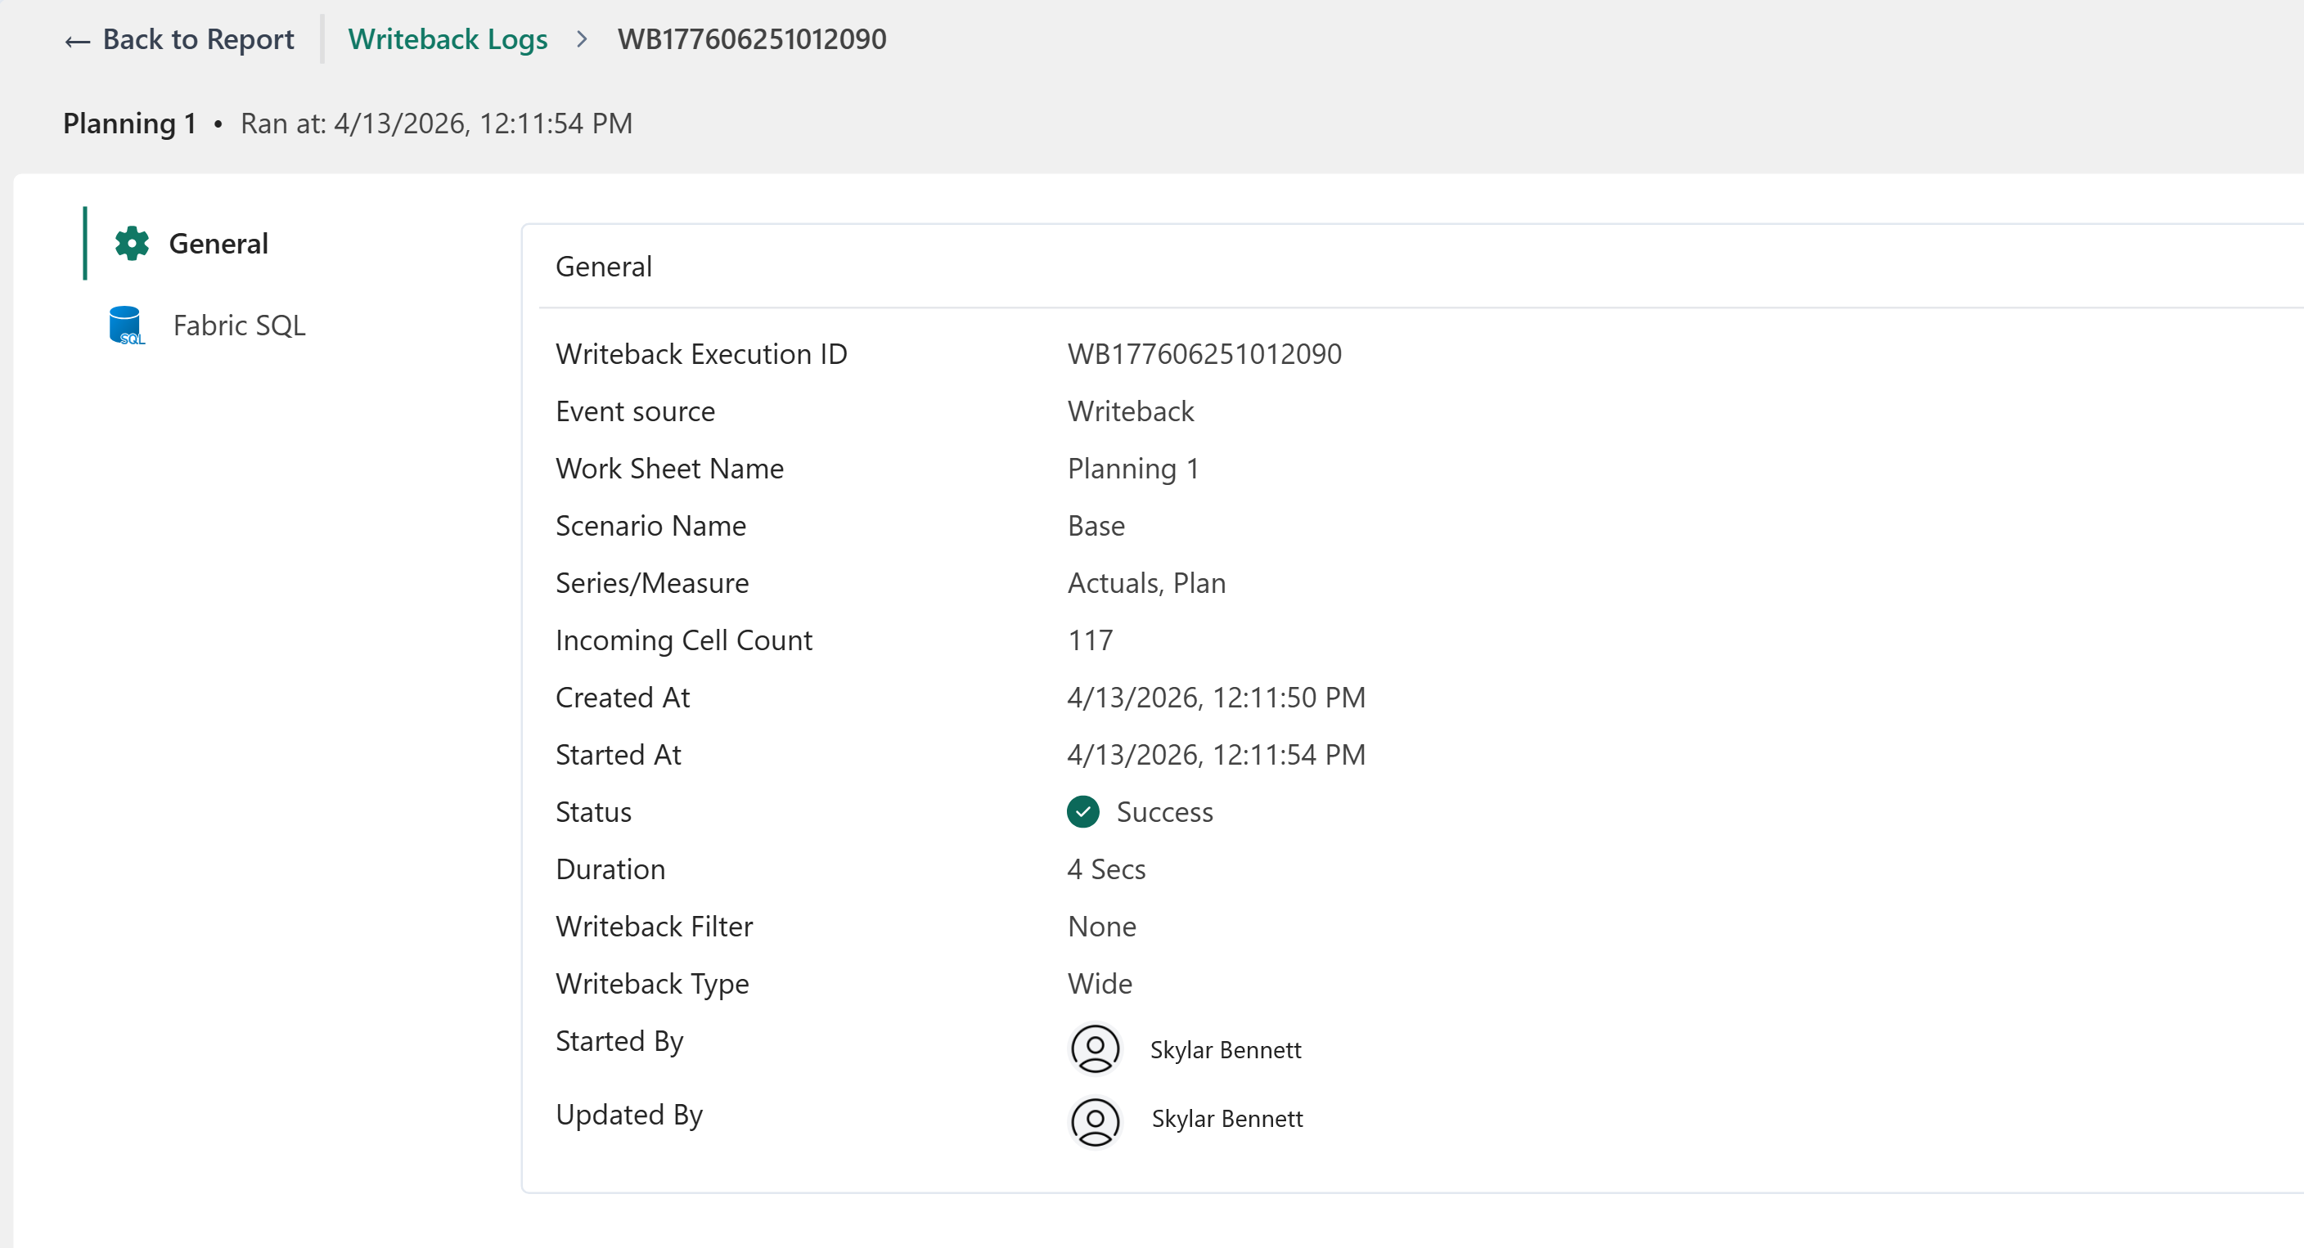Click the General section heading in panel
Viewport: 2304px width, 1248px height.
click(604, 266)
